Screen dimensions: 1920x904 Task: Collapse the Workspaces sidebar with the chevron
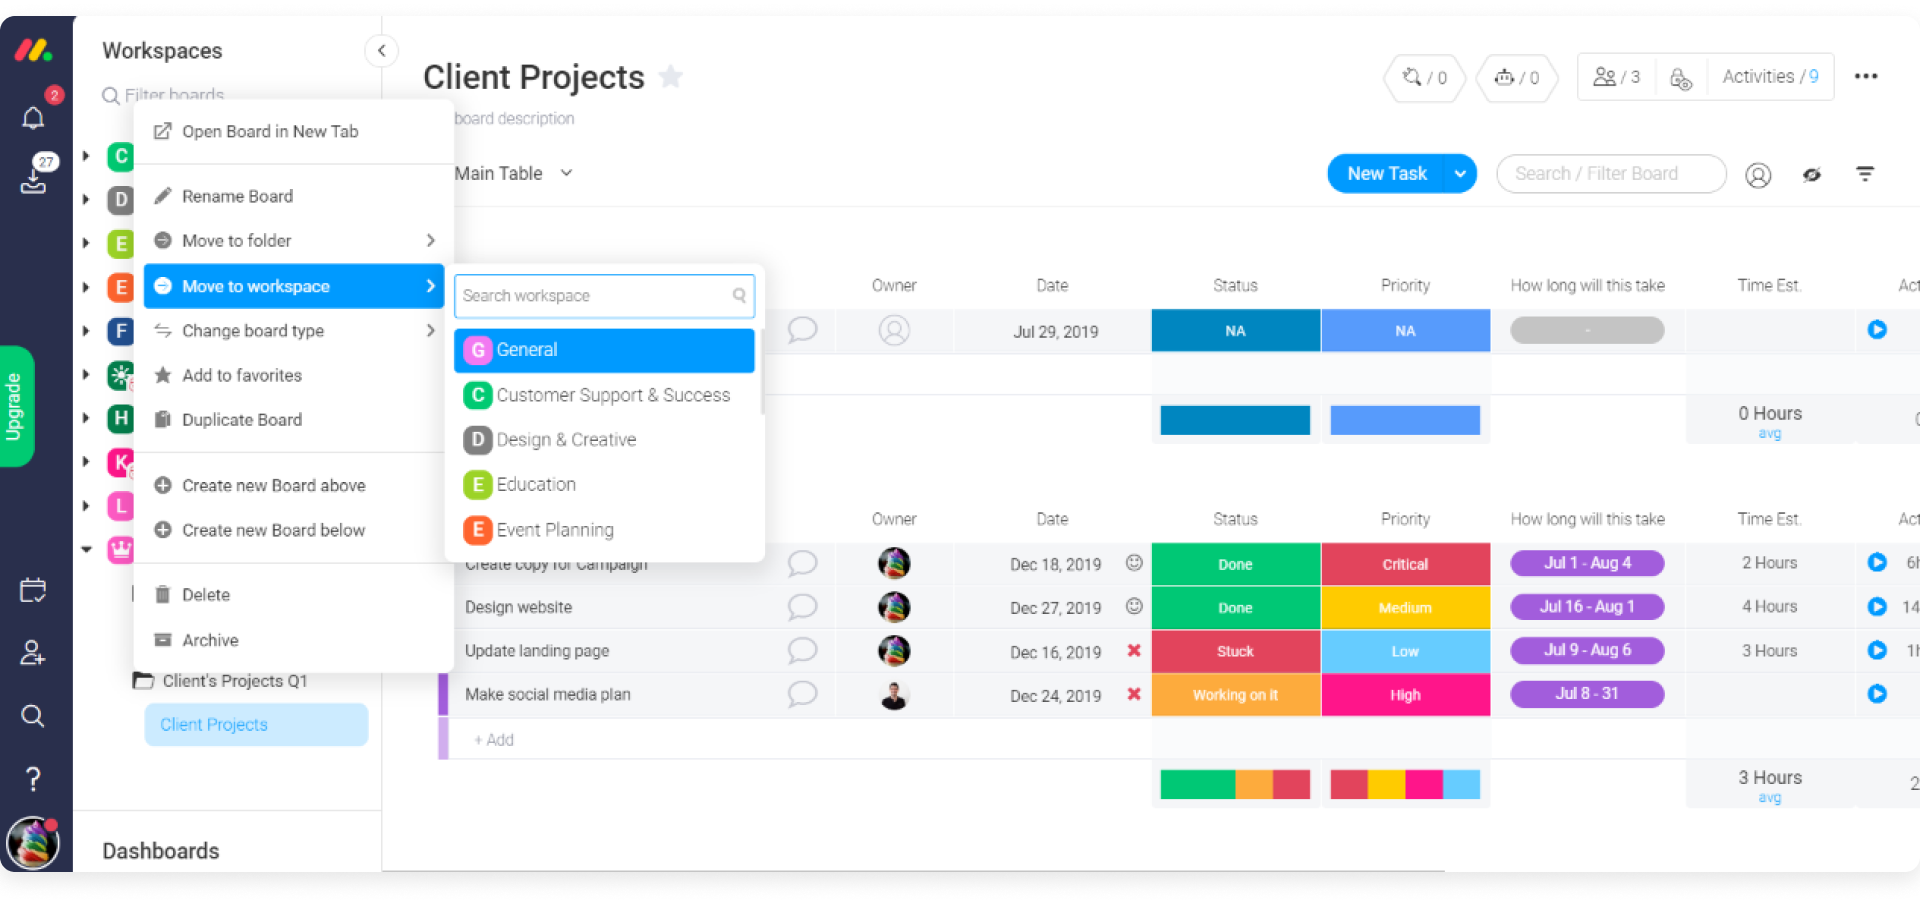tap(381, 50)
